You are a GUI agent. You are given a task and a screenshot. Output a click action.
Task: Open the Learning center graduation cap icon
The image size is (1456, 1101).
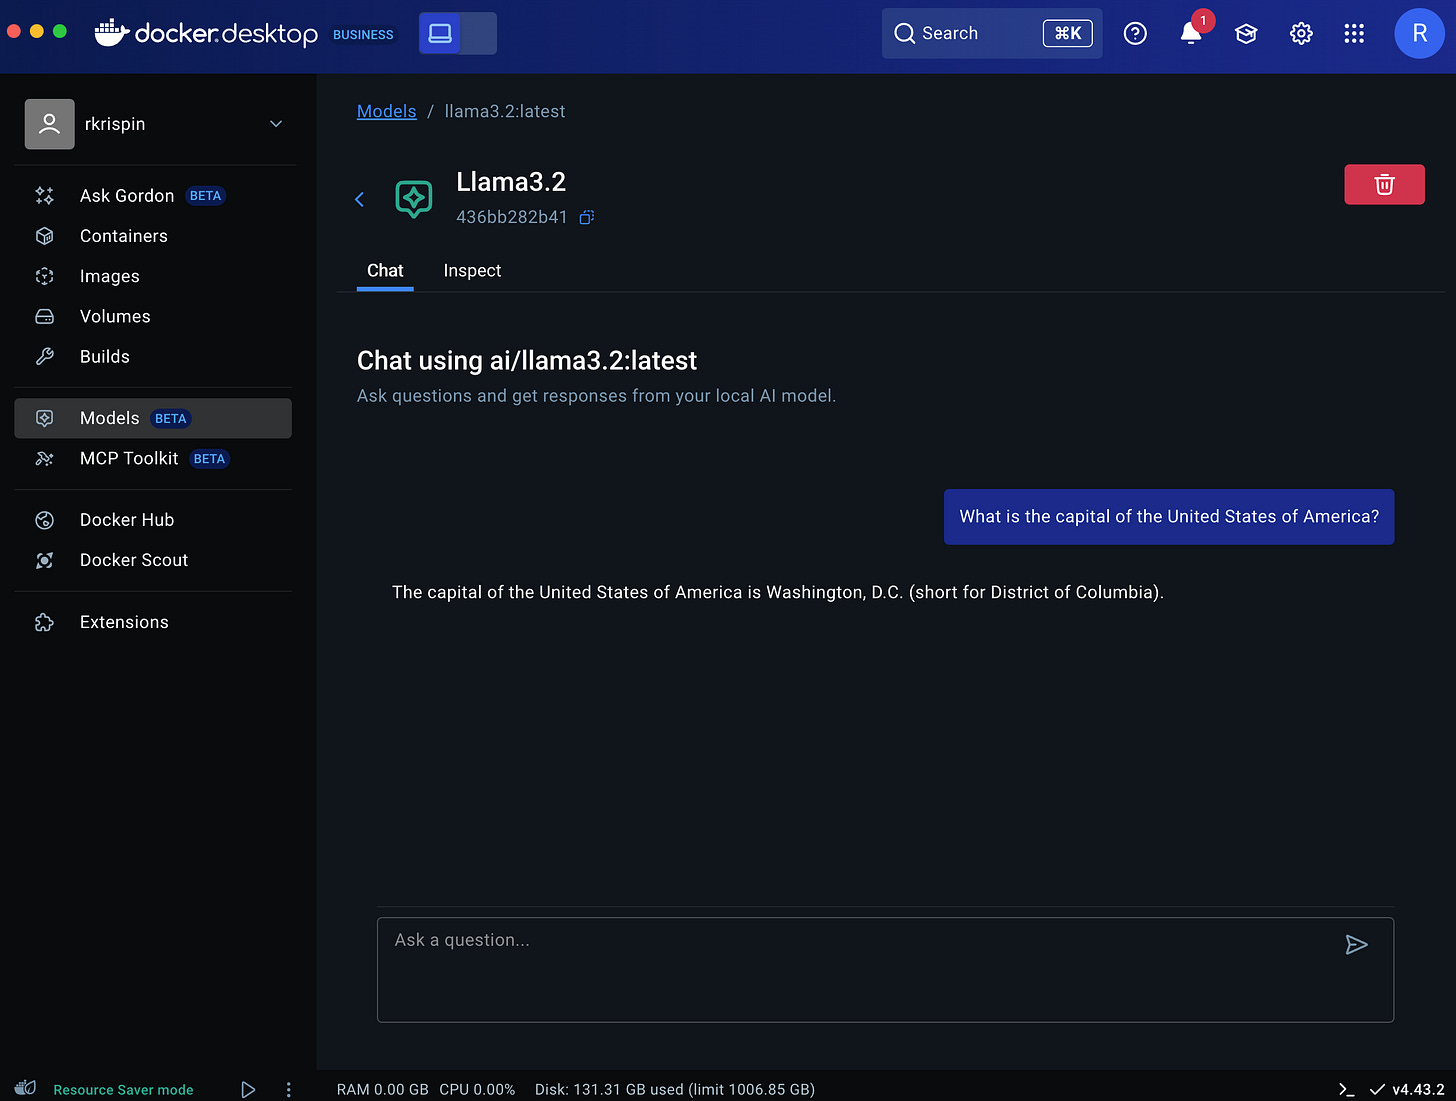tap(1246, 33)
